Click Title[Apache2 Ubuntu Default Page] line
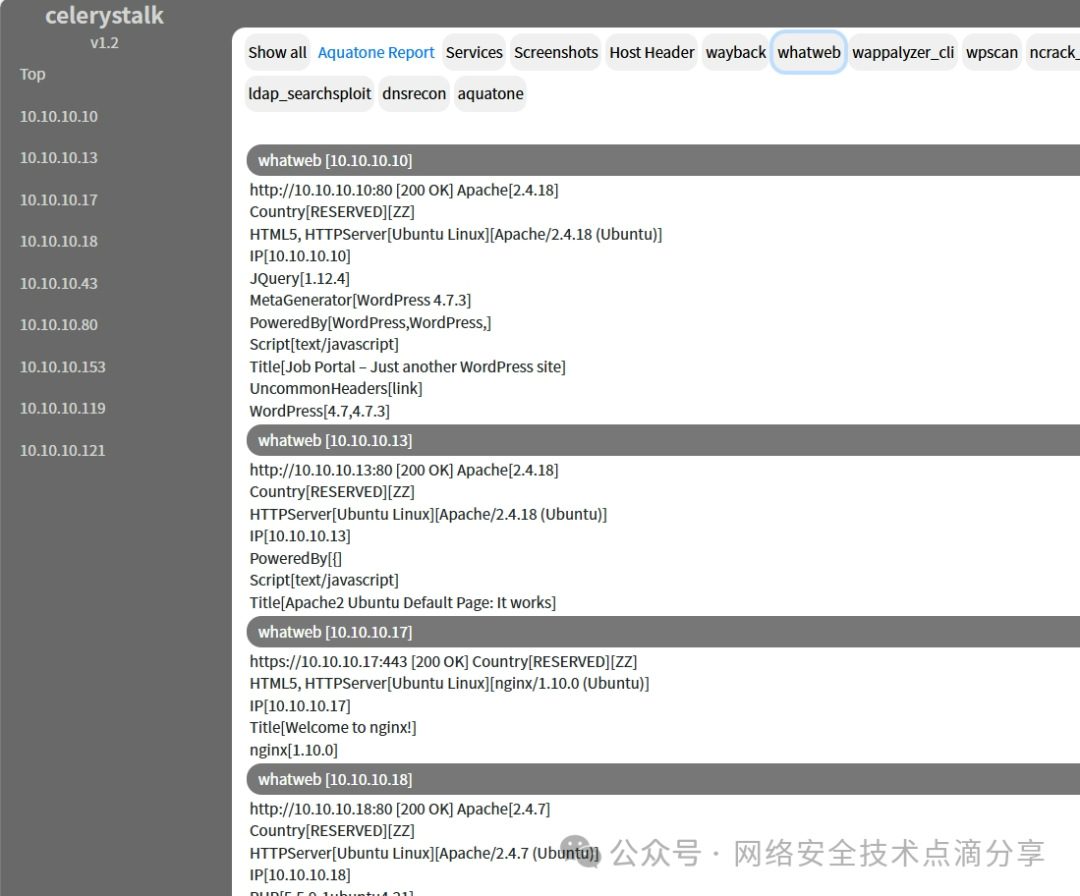1080x896 pixels. pos(402,603)
